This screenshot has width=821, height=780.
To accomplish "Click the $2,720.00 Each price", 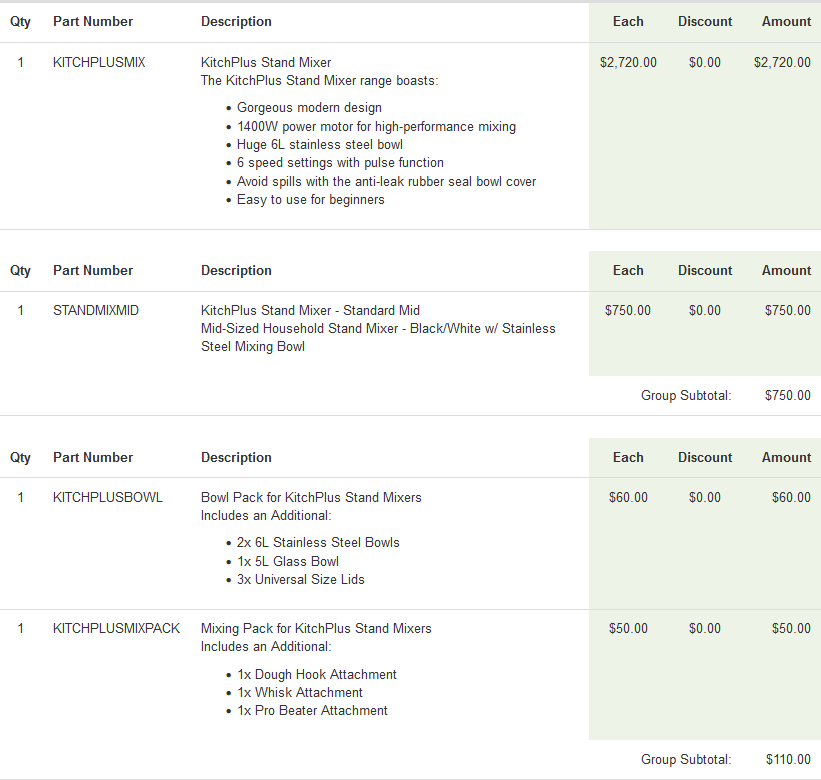I will (628, 62).
